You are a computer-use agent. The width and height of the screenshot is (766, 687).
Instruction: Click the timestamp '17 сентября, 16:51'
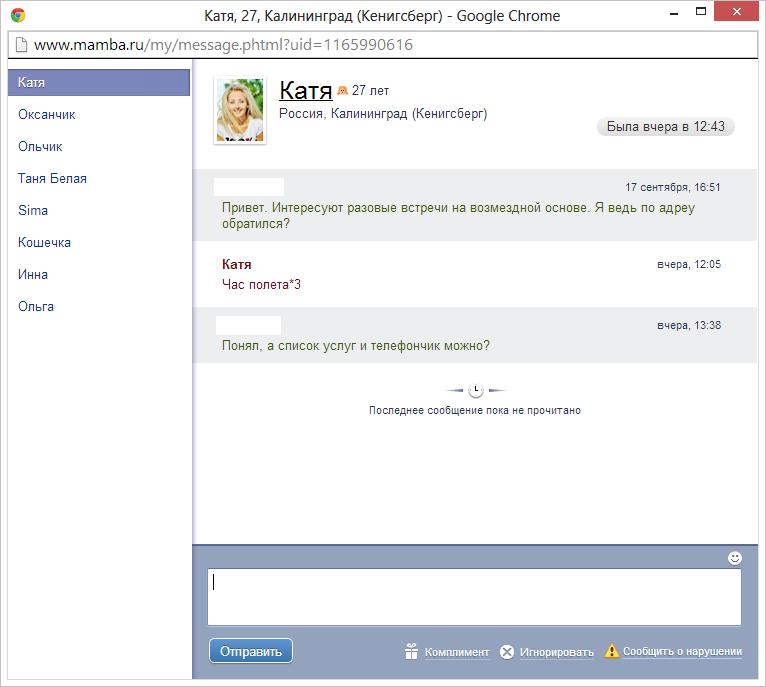(673, 187)
